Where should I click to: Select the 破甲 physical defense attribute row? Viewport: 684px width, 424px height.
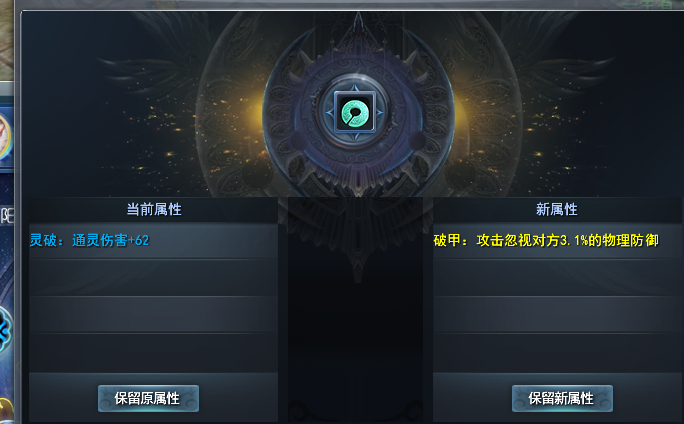(557, 241)
